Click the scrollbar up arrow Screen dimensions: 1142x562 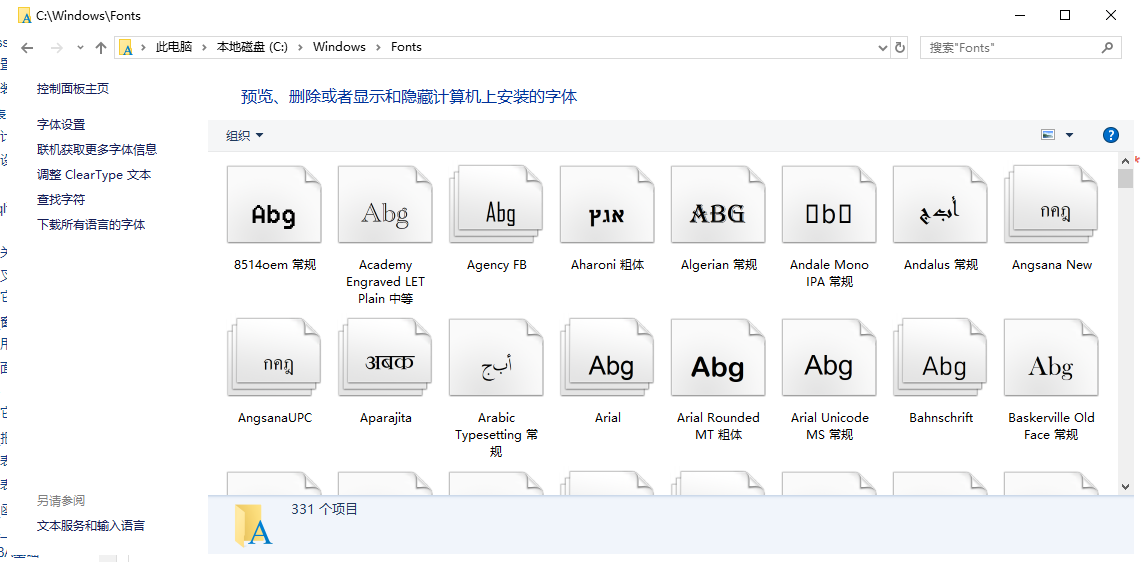(x=1126, y=159)
